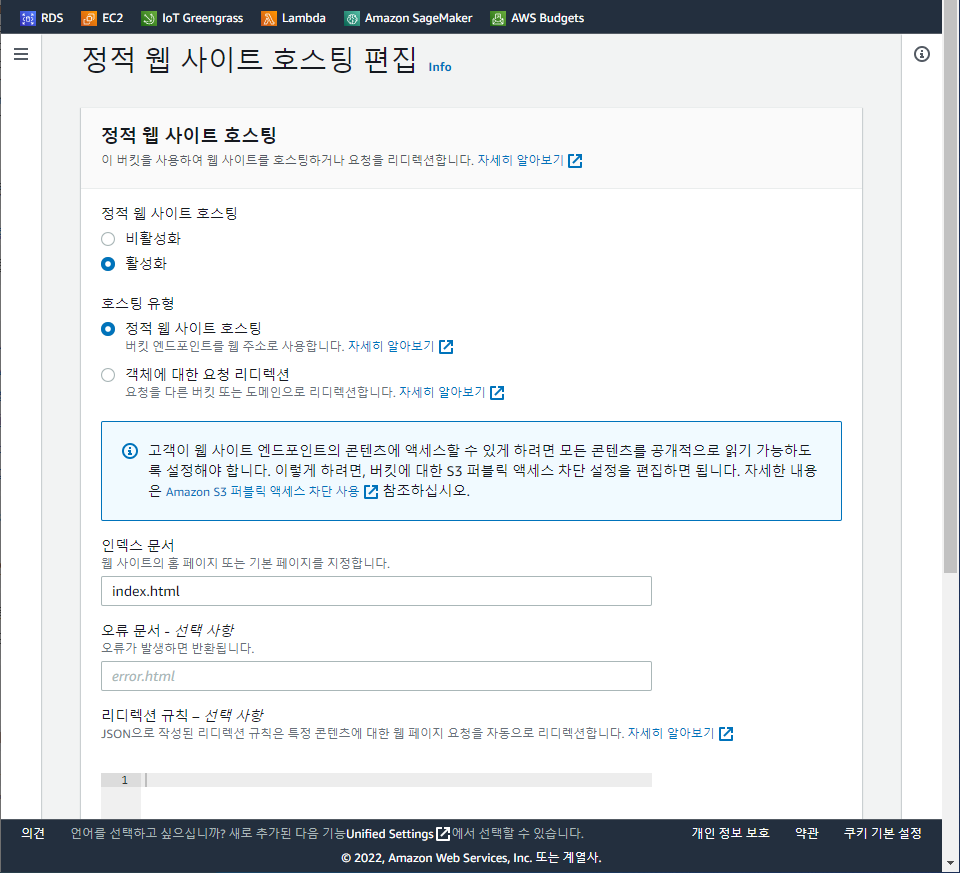960x873 pixels.
Task: Open Amazon S3 퍼블릭 액세스 차단 사용 link
Action: click(263, 492)
